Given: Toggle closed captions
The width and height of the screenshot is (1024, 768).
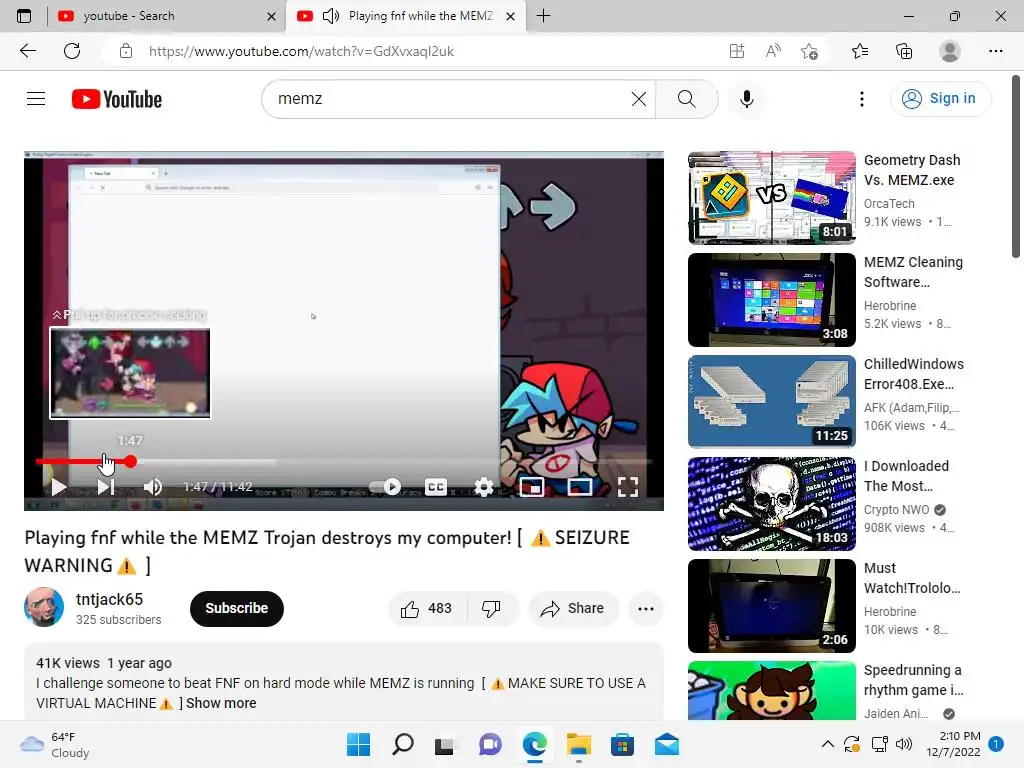Looking at the screenshot, I should click(436, 487).
